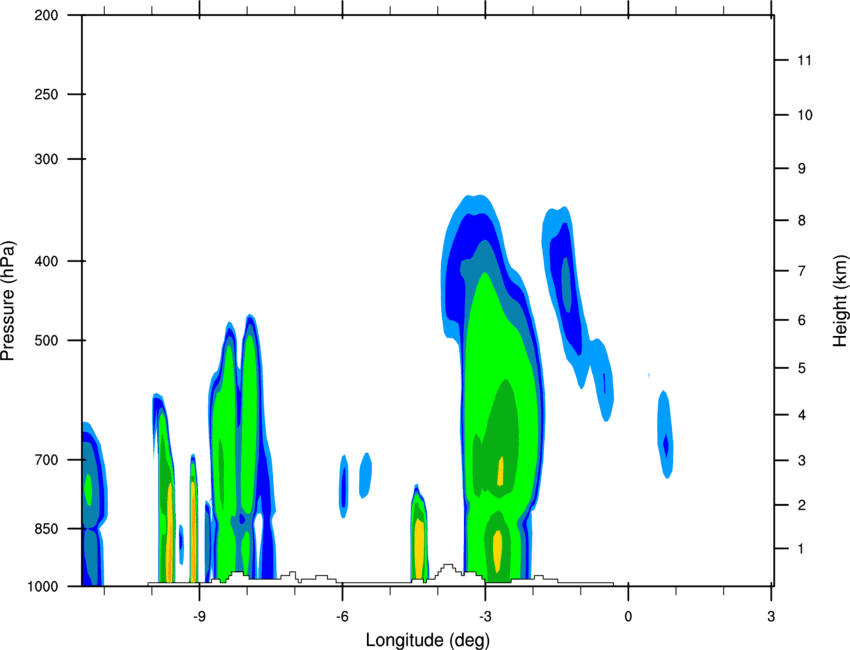Click the narrow blue patch at longitude -6

(344, 486)
